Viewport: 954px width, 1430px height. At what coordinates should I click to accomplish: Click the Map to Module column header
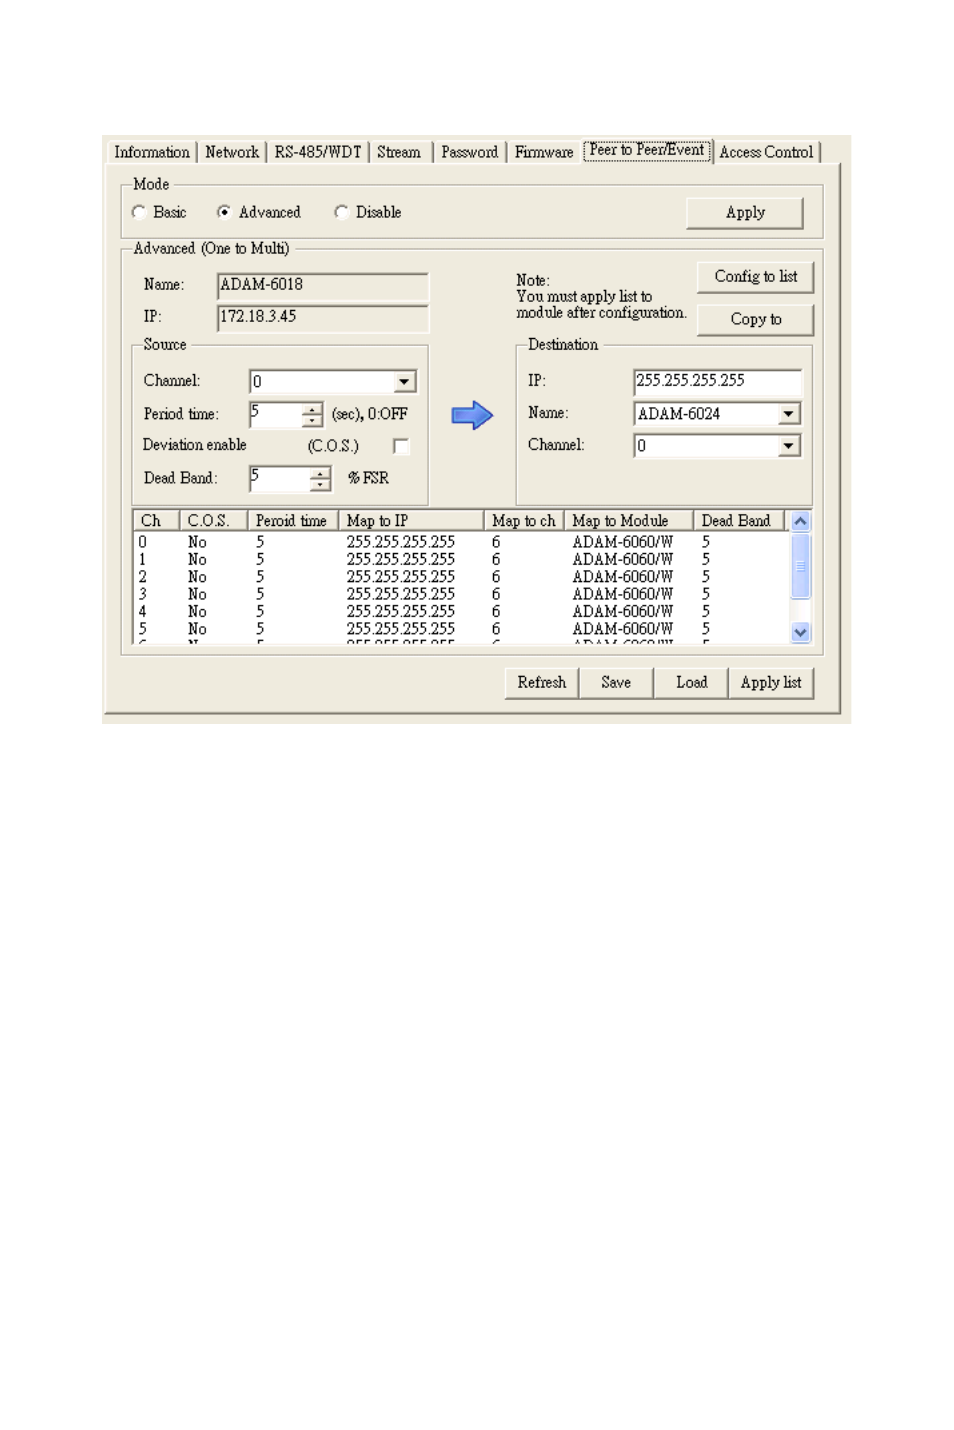(x=629, y=521)
